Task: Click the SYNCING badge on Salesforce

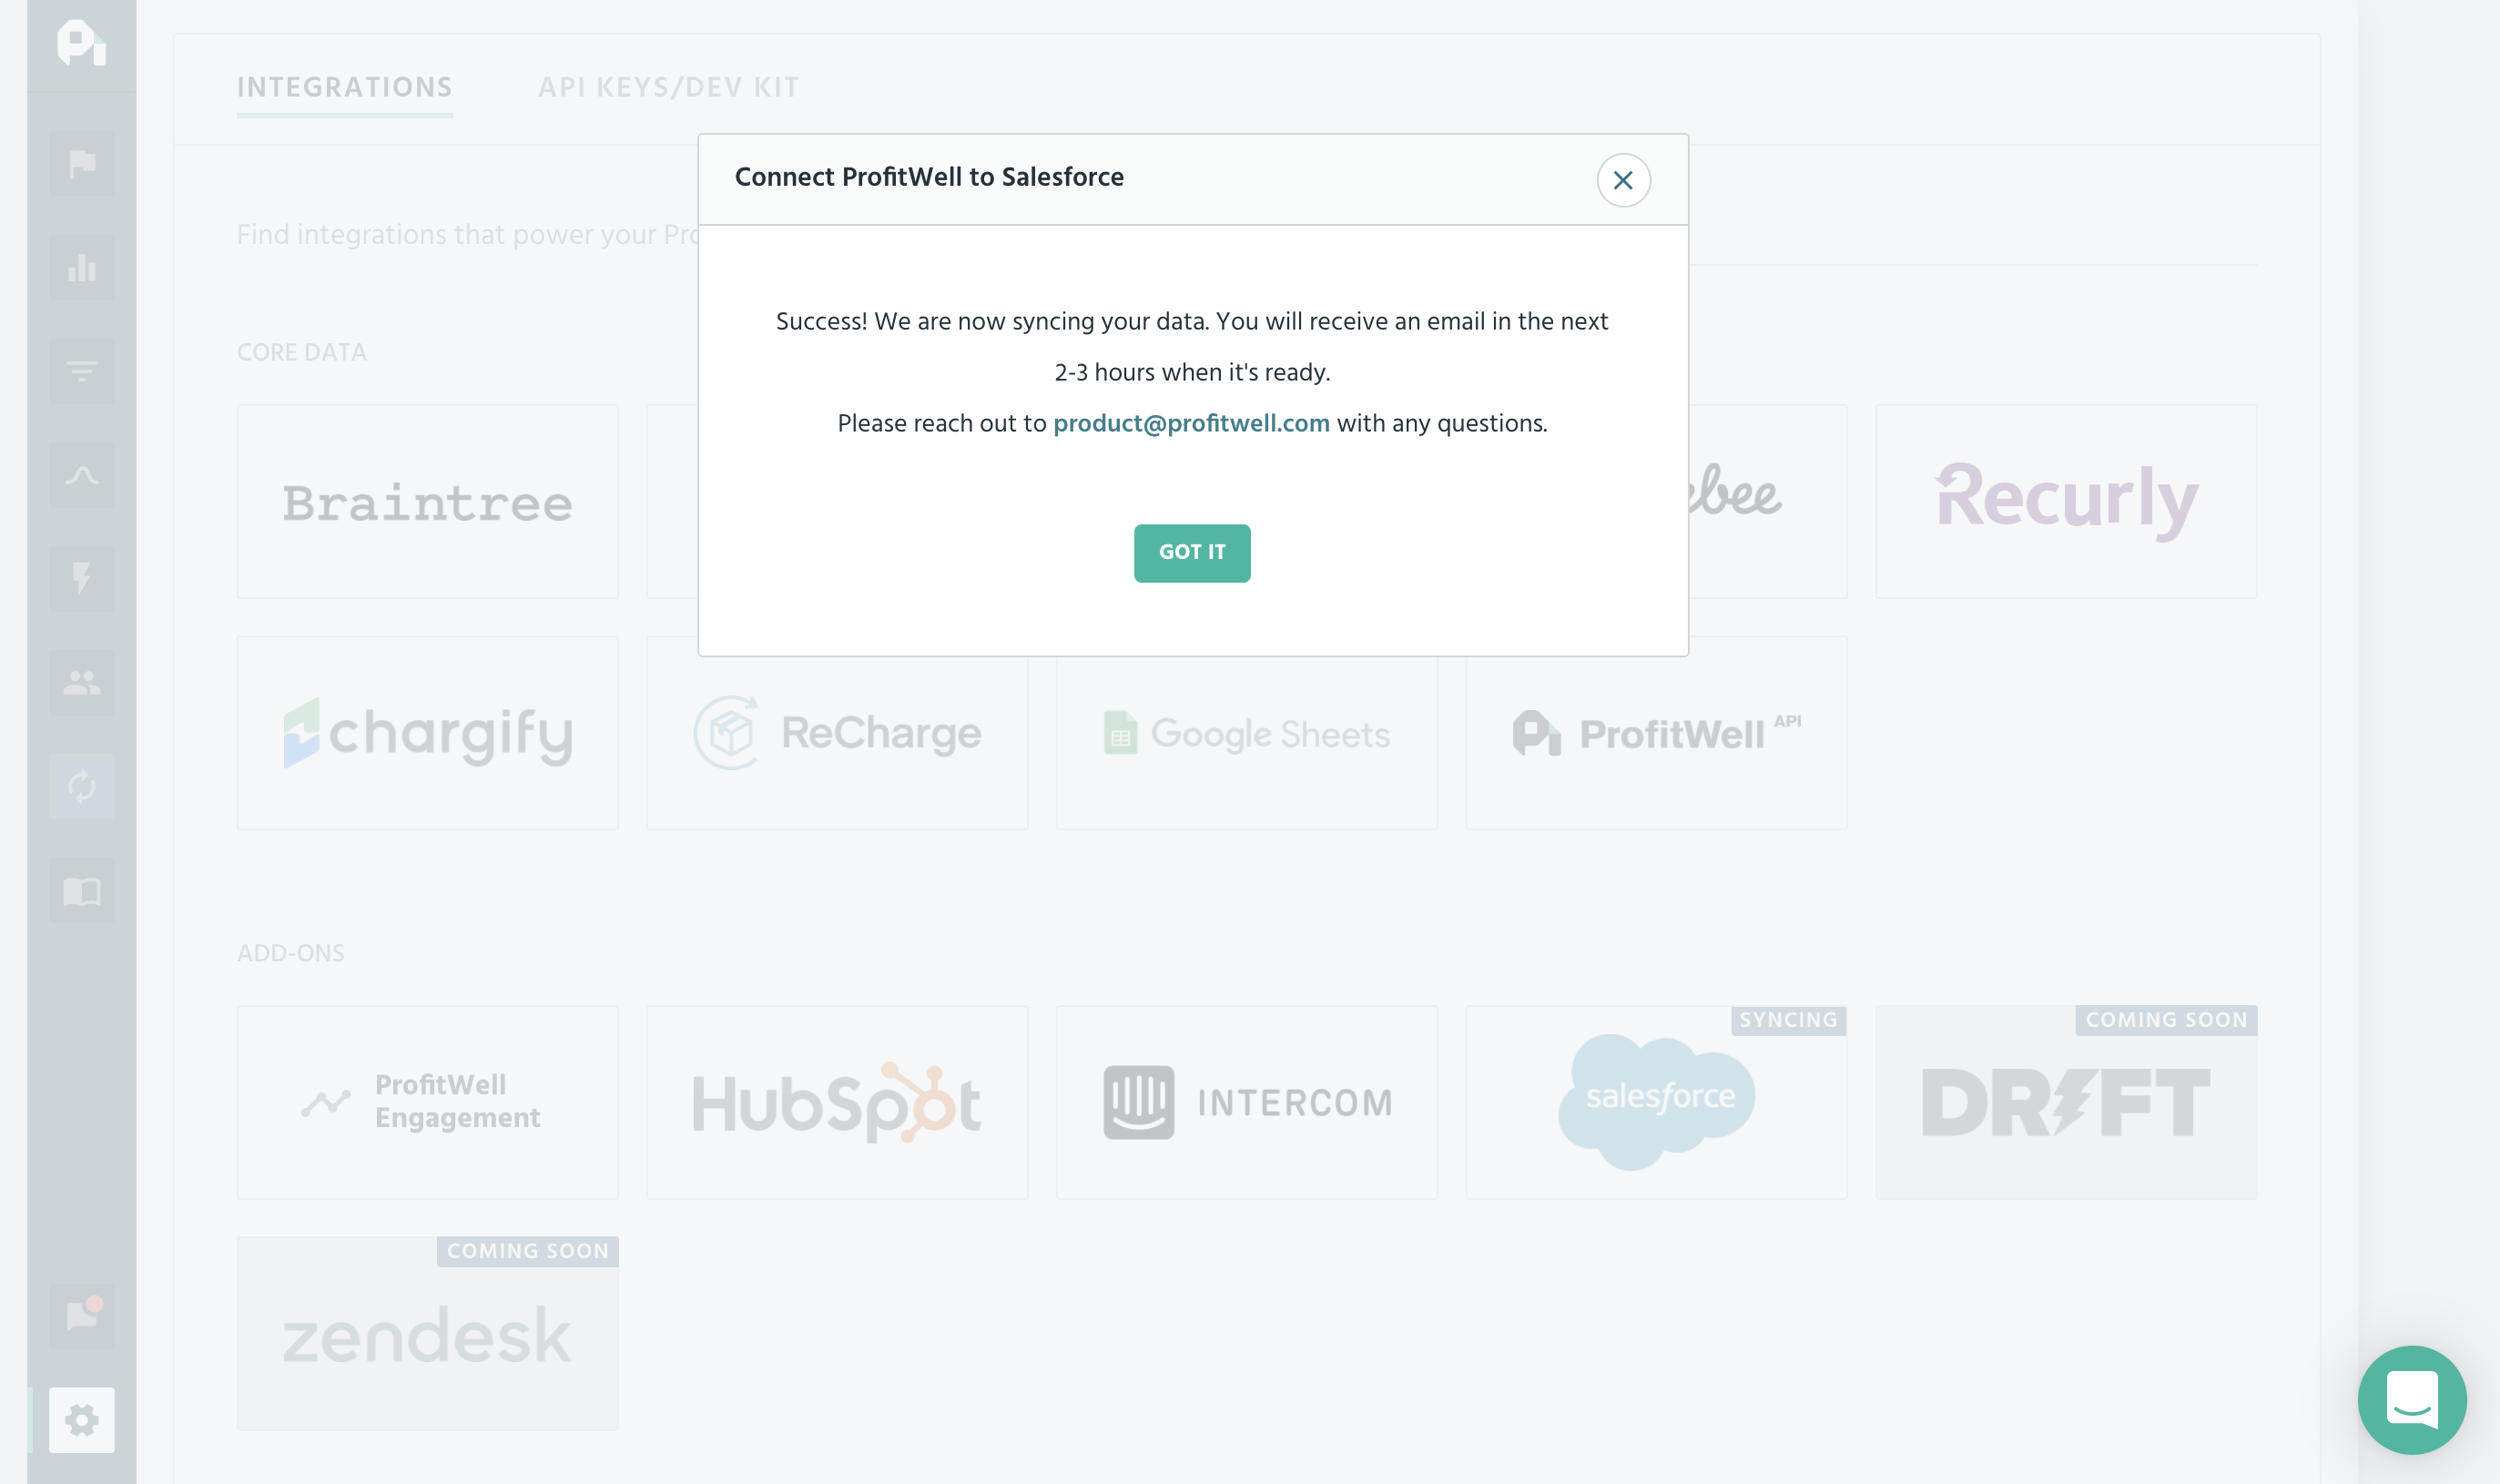Action: [x=1788, y=1020]
